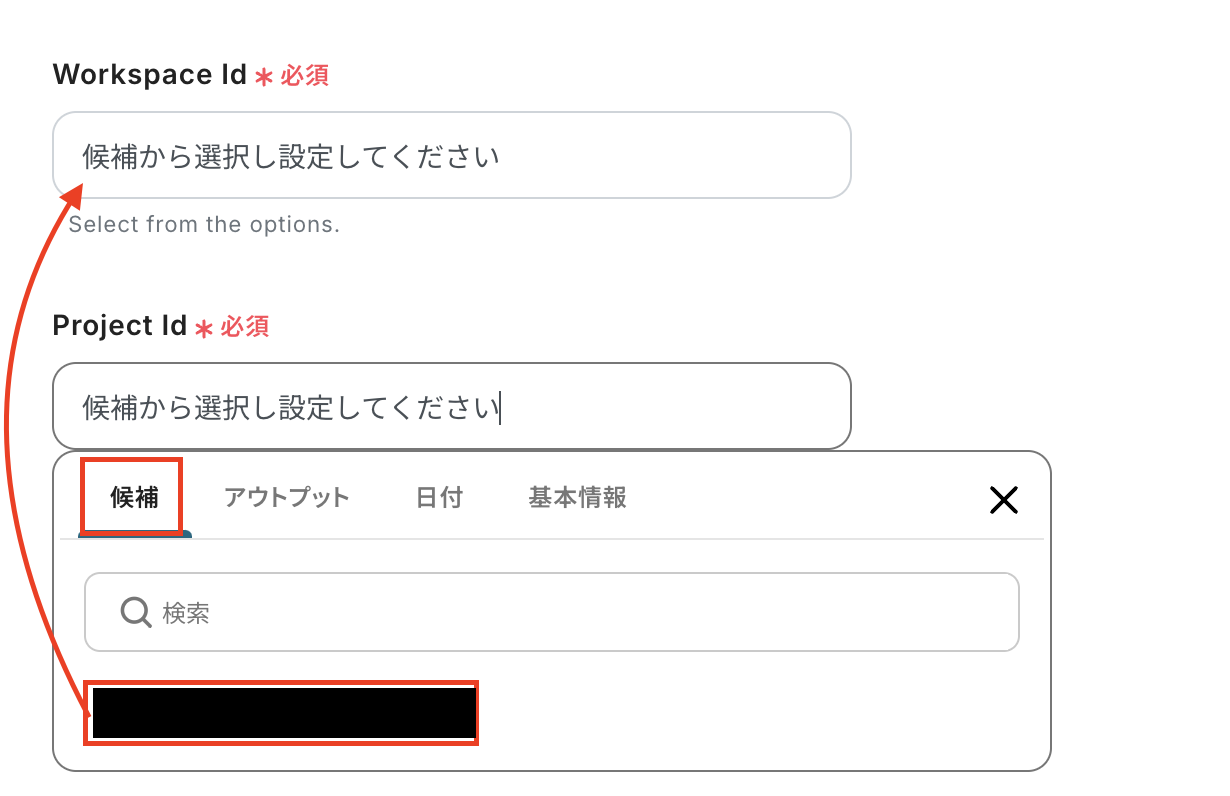
Task: Click the search magnifier icon
Action: 135,612
